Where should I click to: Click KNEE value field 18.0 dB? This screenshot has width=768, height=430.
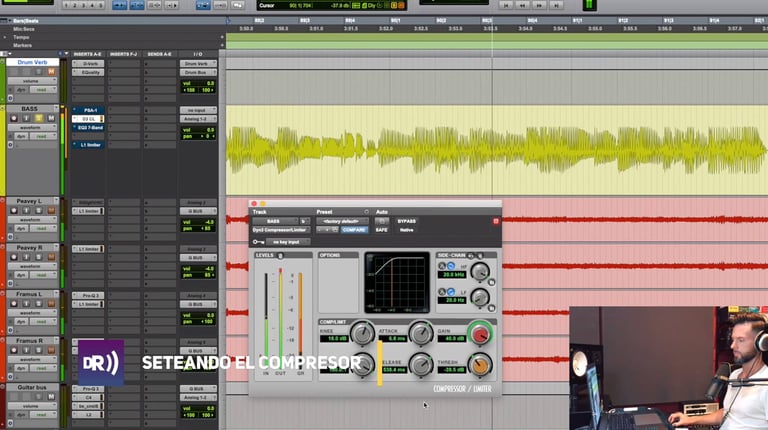pyautogui.click(x=334, y=339)
